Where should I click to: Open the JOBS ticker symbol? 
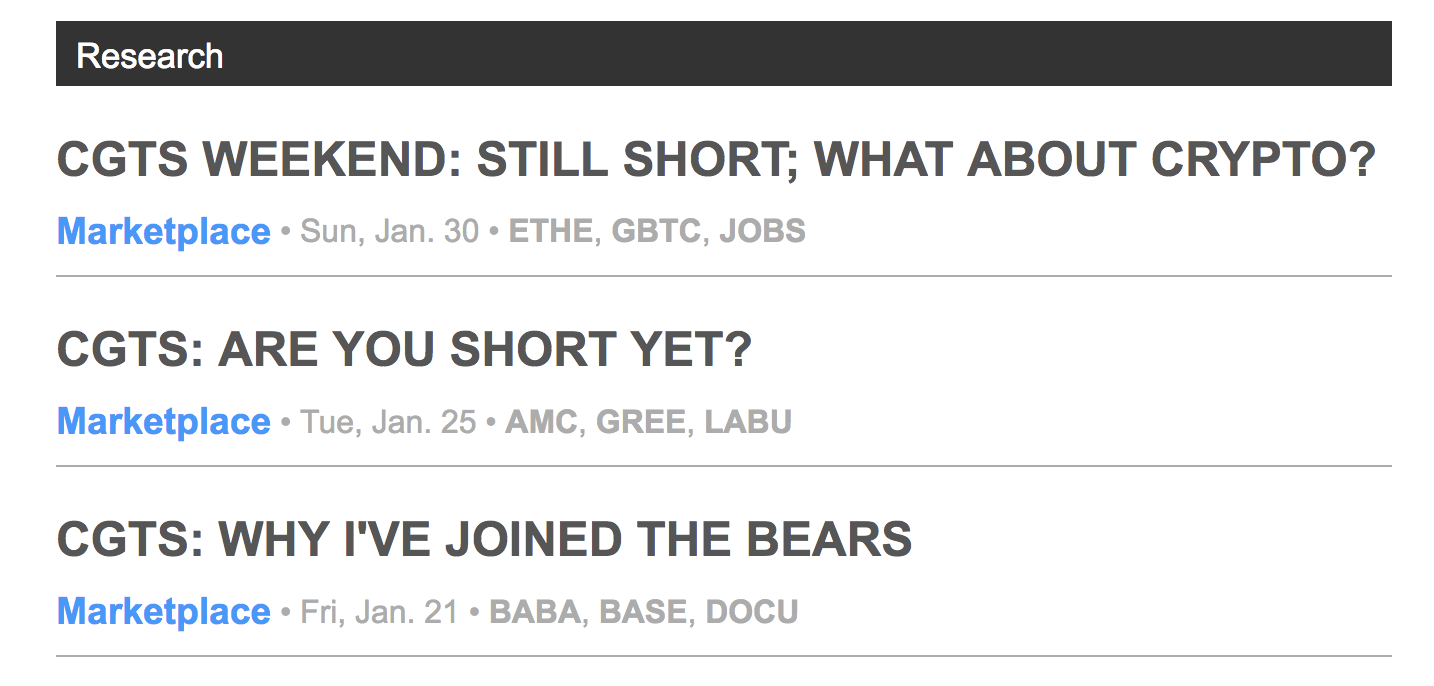coord(762,232)
